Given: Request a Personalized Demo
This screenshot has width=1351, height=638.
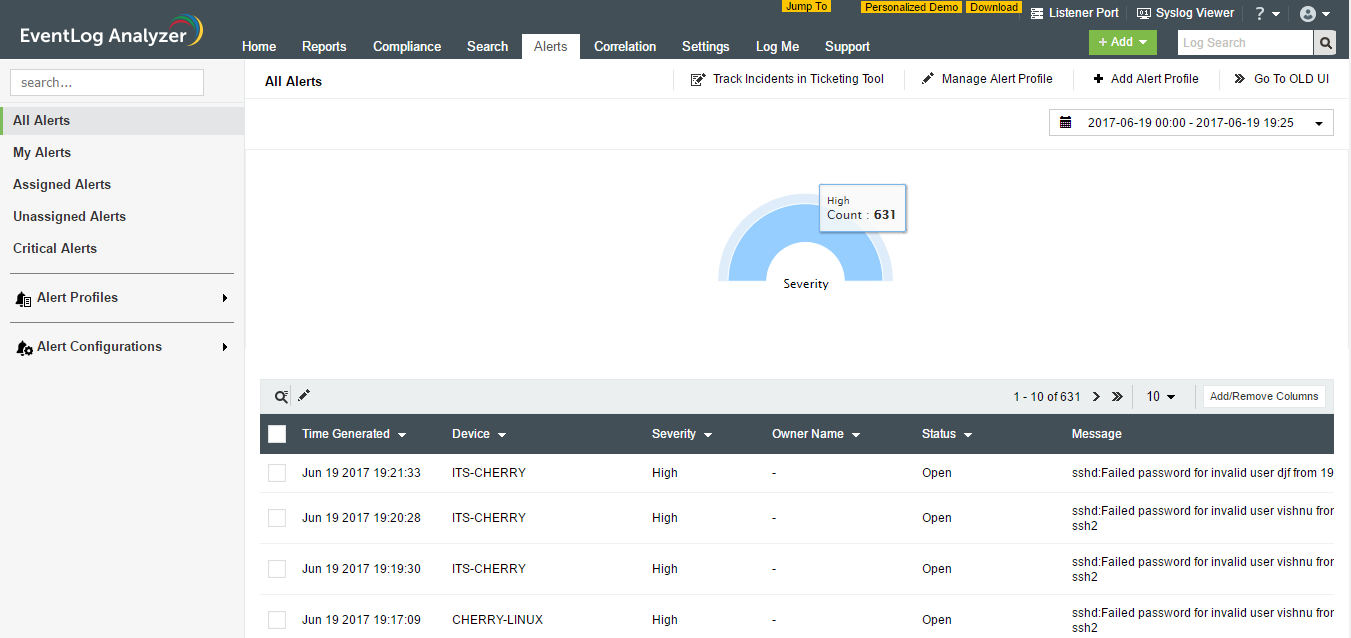Looking at the screenshot, I should pyautogui.click(x=911, y=7).
